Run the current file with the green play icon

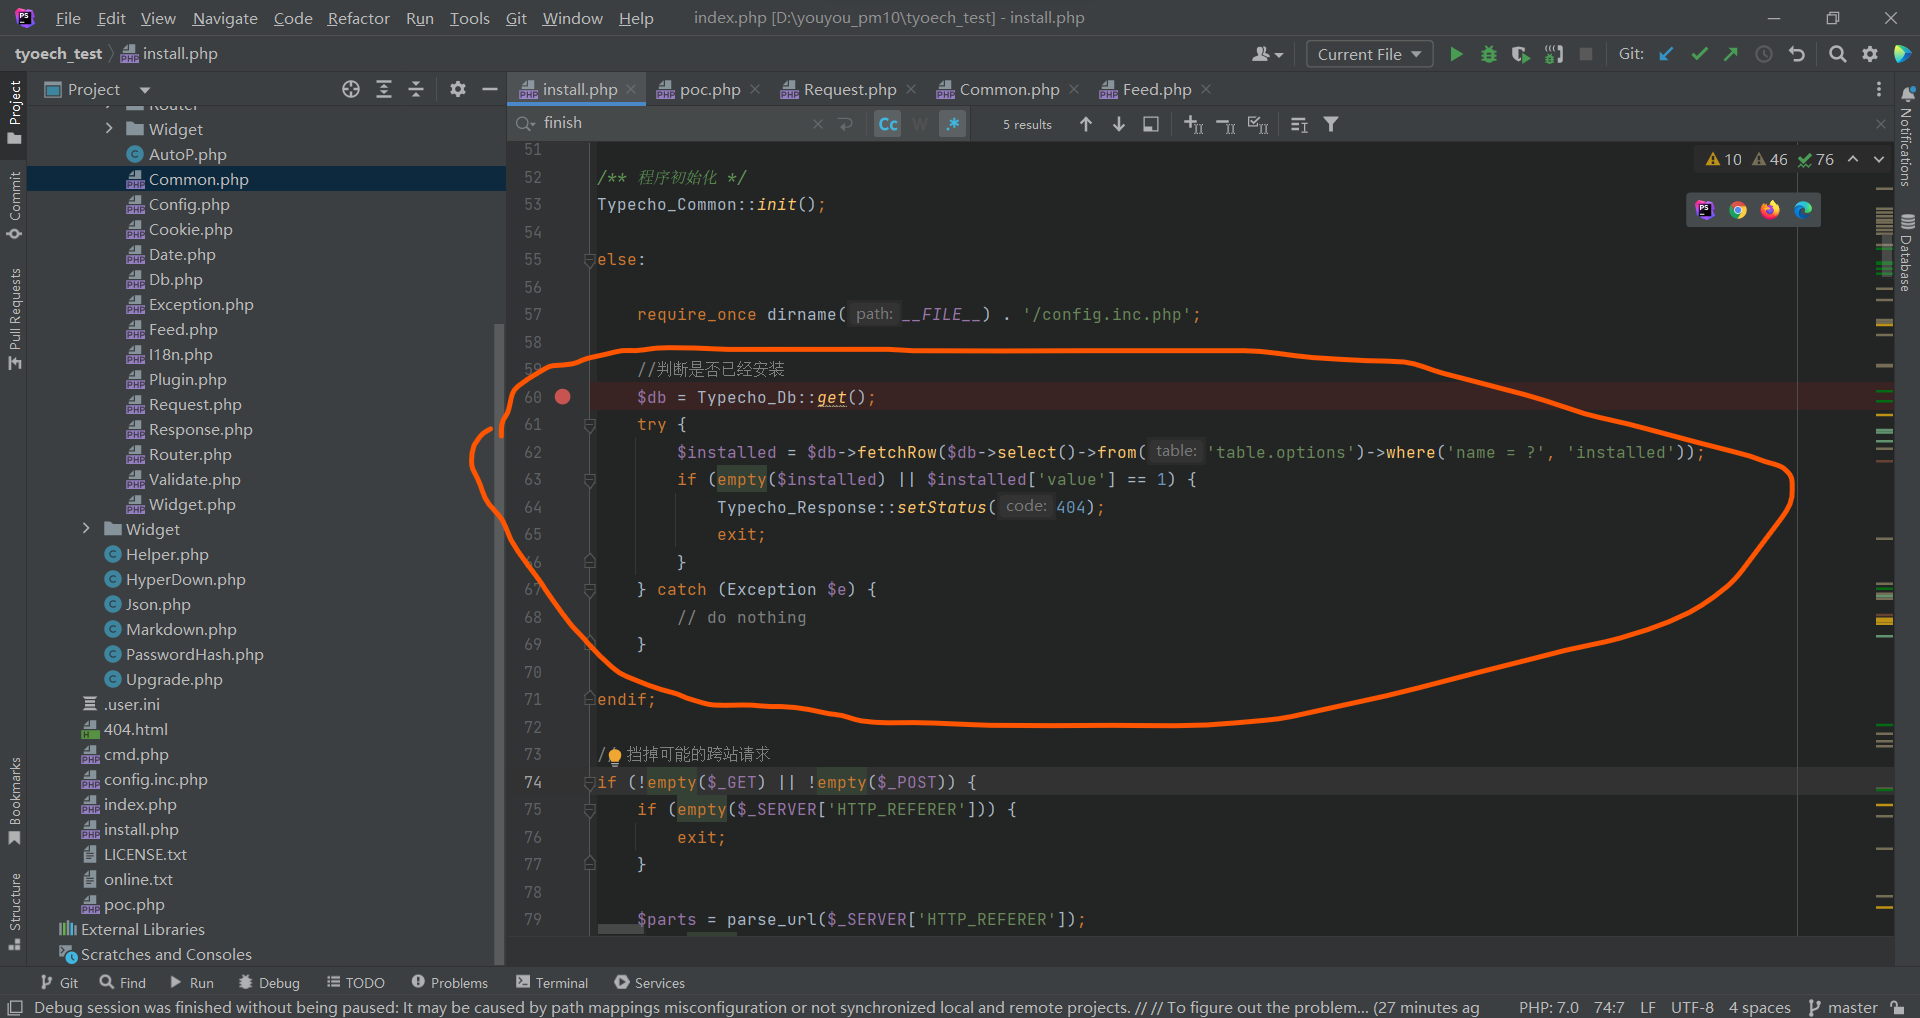pyautogui.click(x=1457, y=54)
